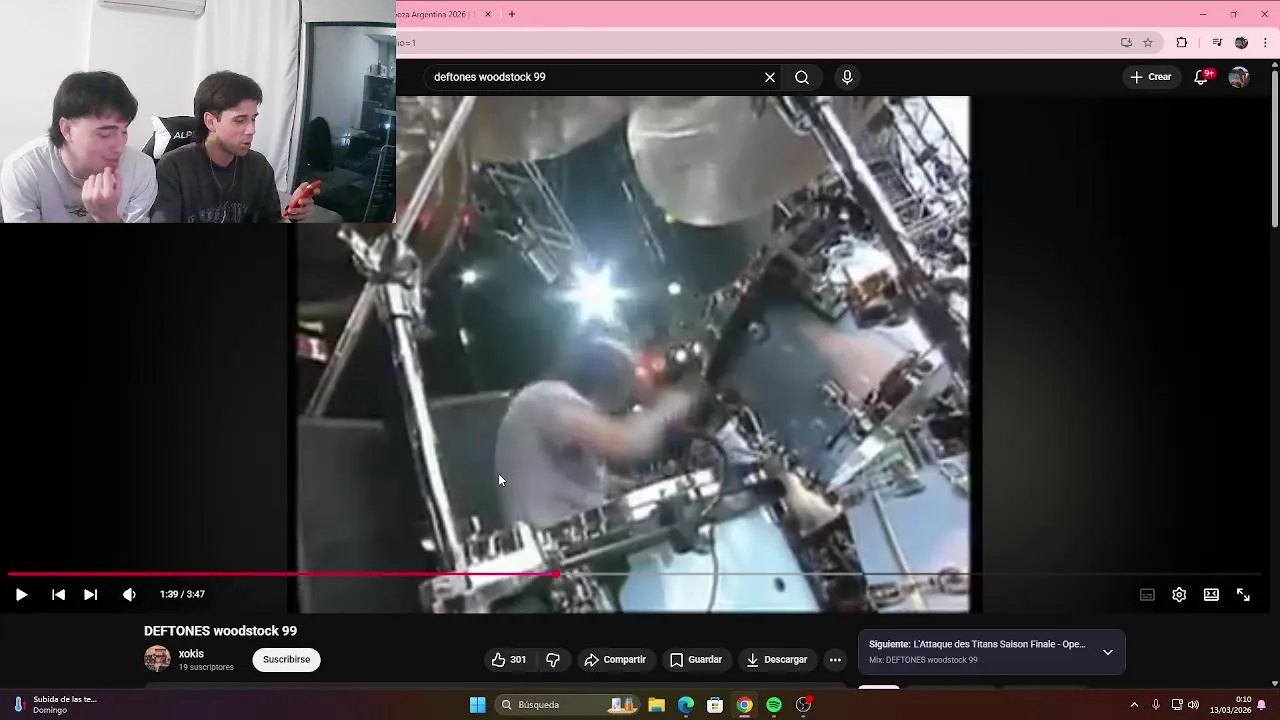The image size is (1280, 720).
Task: Open a new Chrome tab
Action: (x=512, y=14)
